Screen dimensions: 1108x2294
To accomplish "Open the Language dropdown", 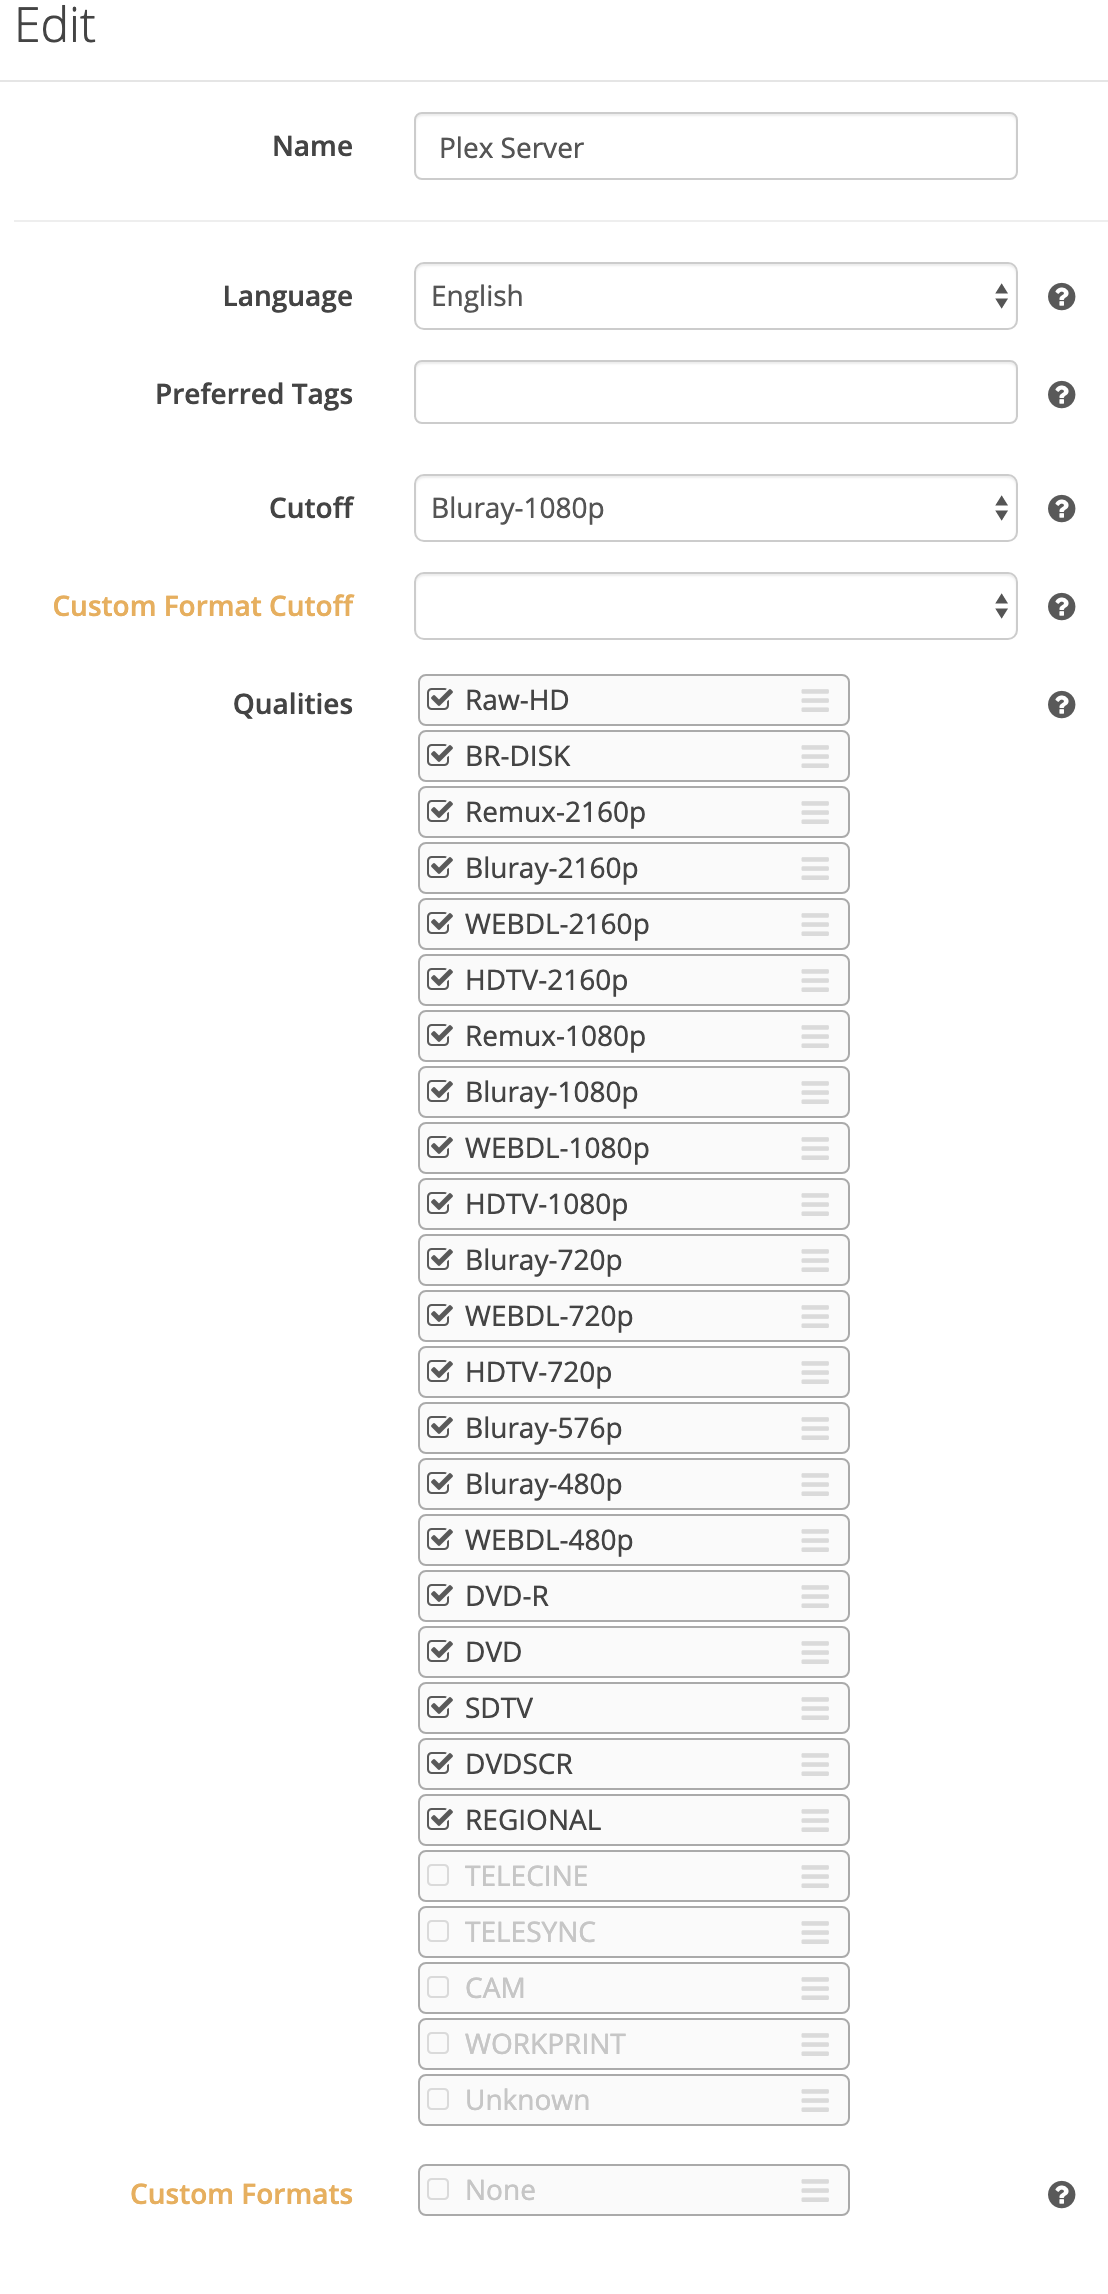I will pos(714,296).
